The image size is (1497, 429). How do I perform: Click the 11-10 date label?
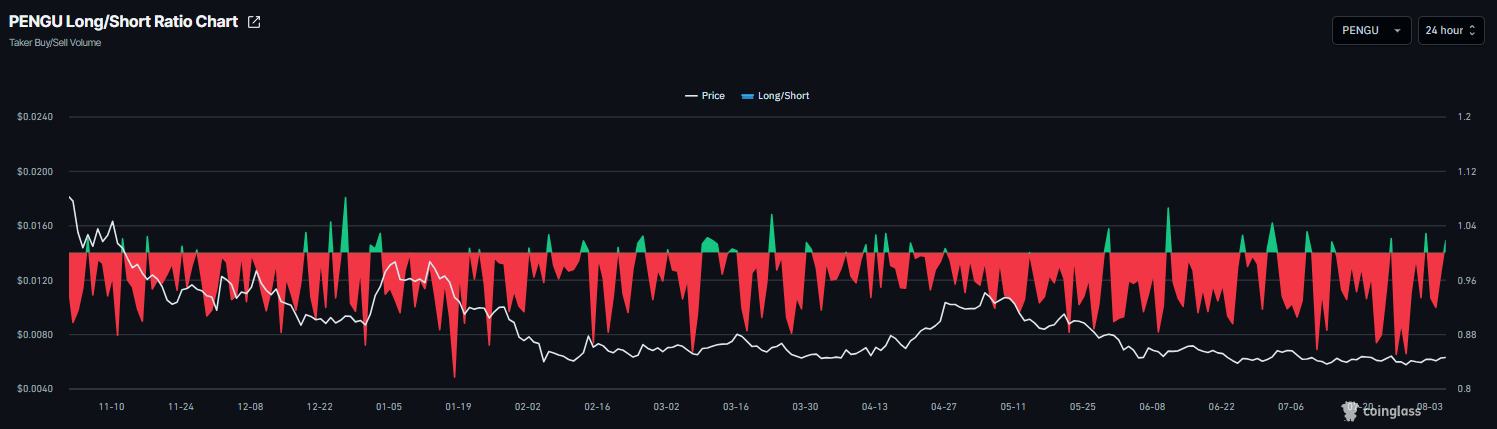pos(112,407)
